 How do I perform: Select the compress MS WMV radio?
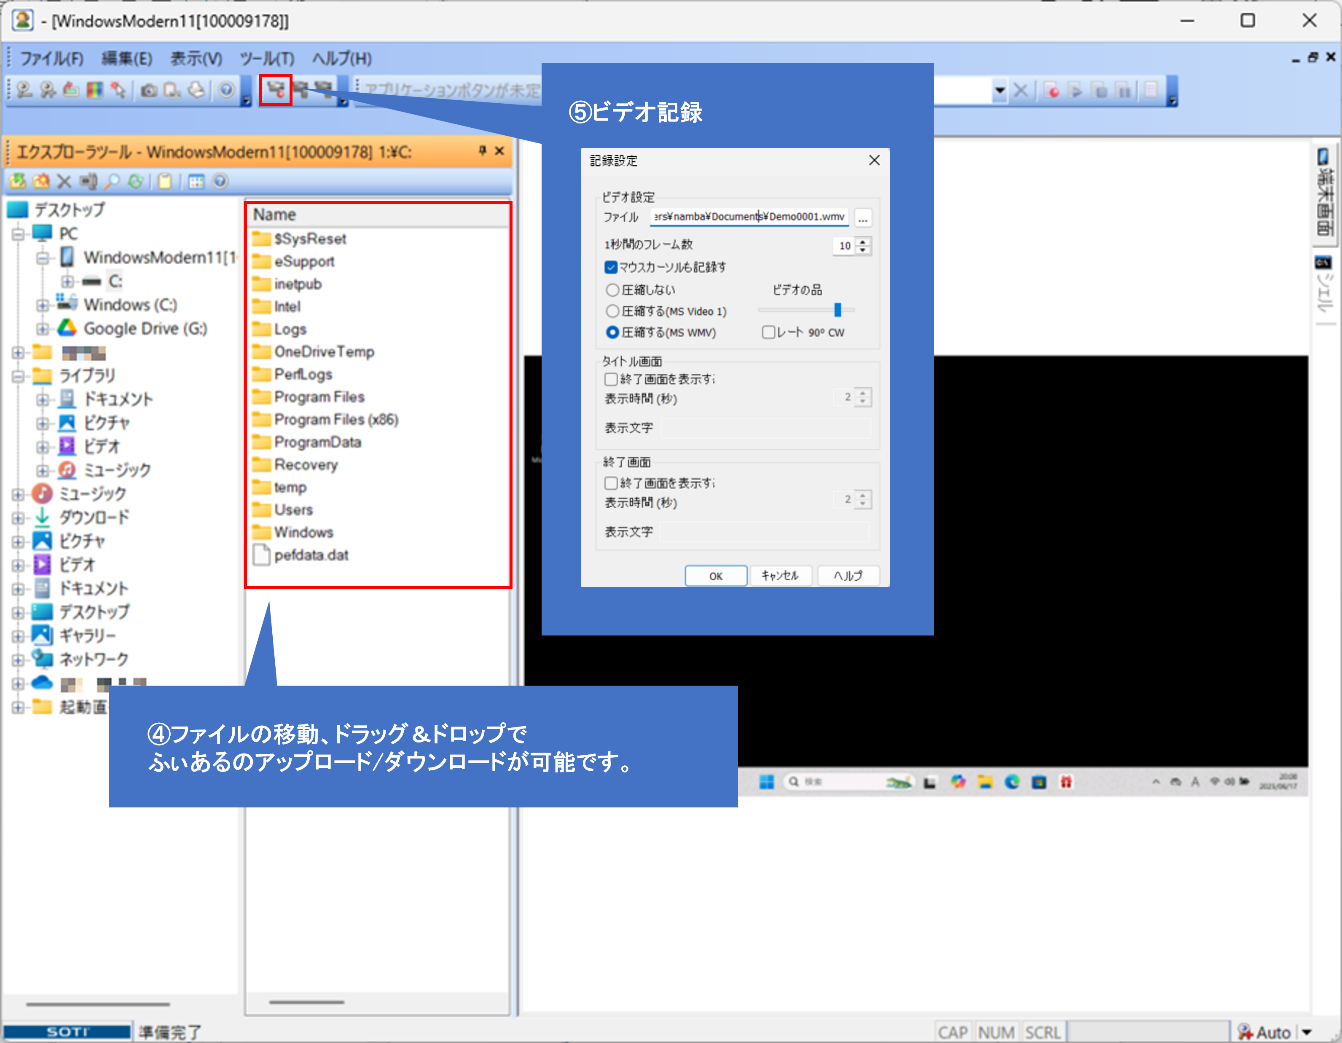[612, 332]
